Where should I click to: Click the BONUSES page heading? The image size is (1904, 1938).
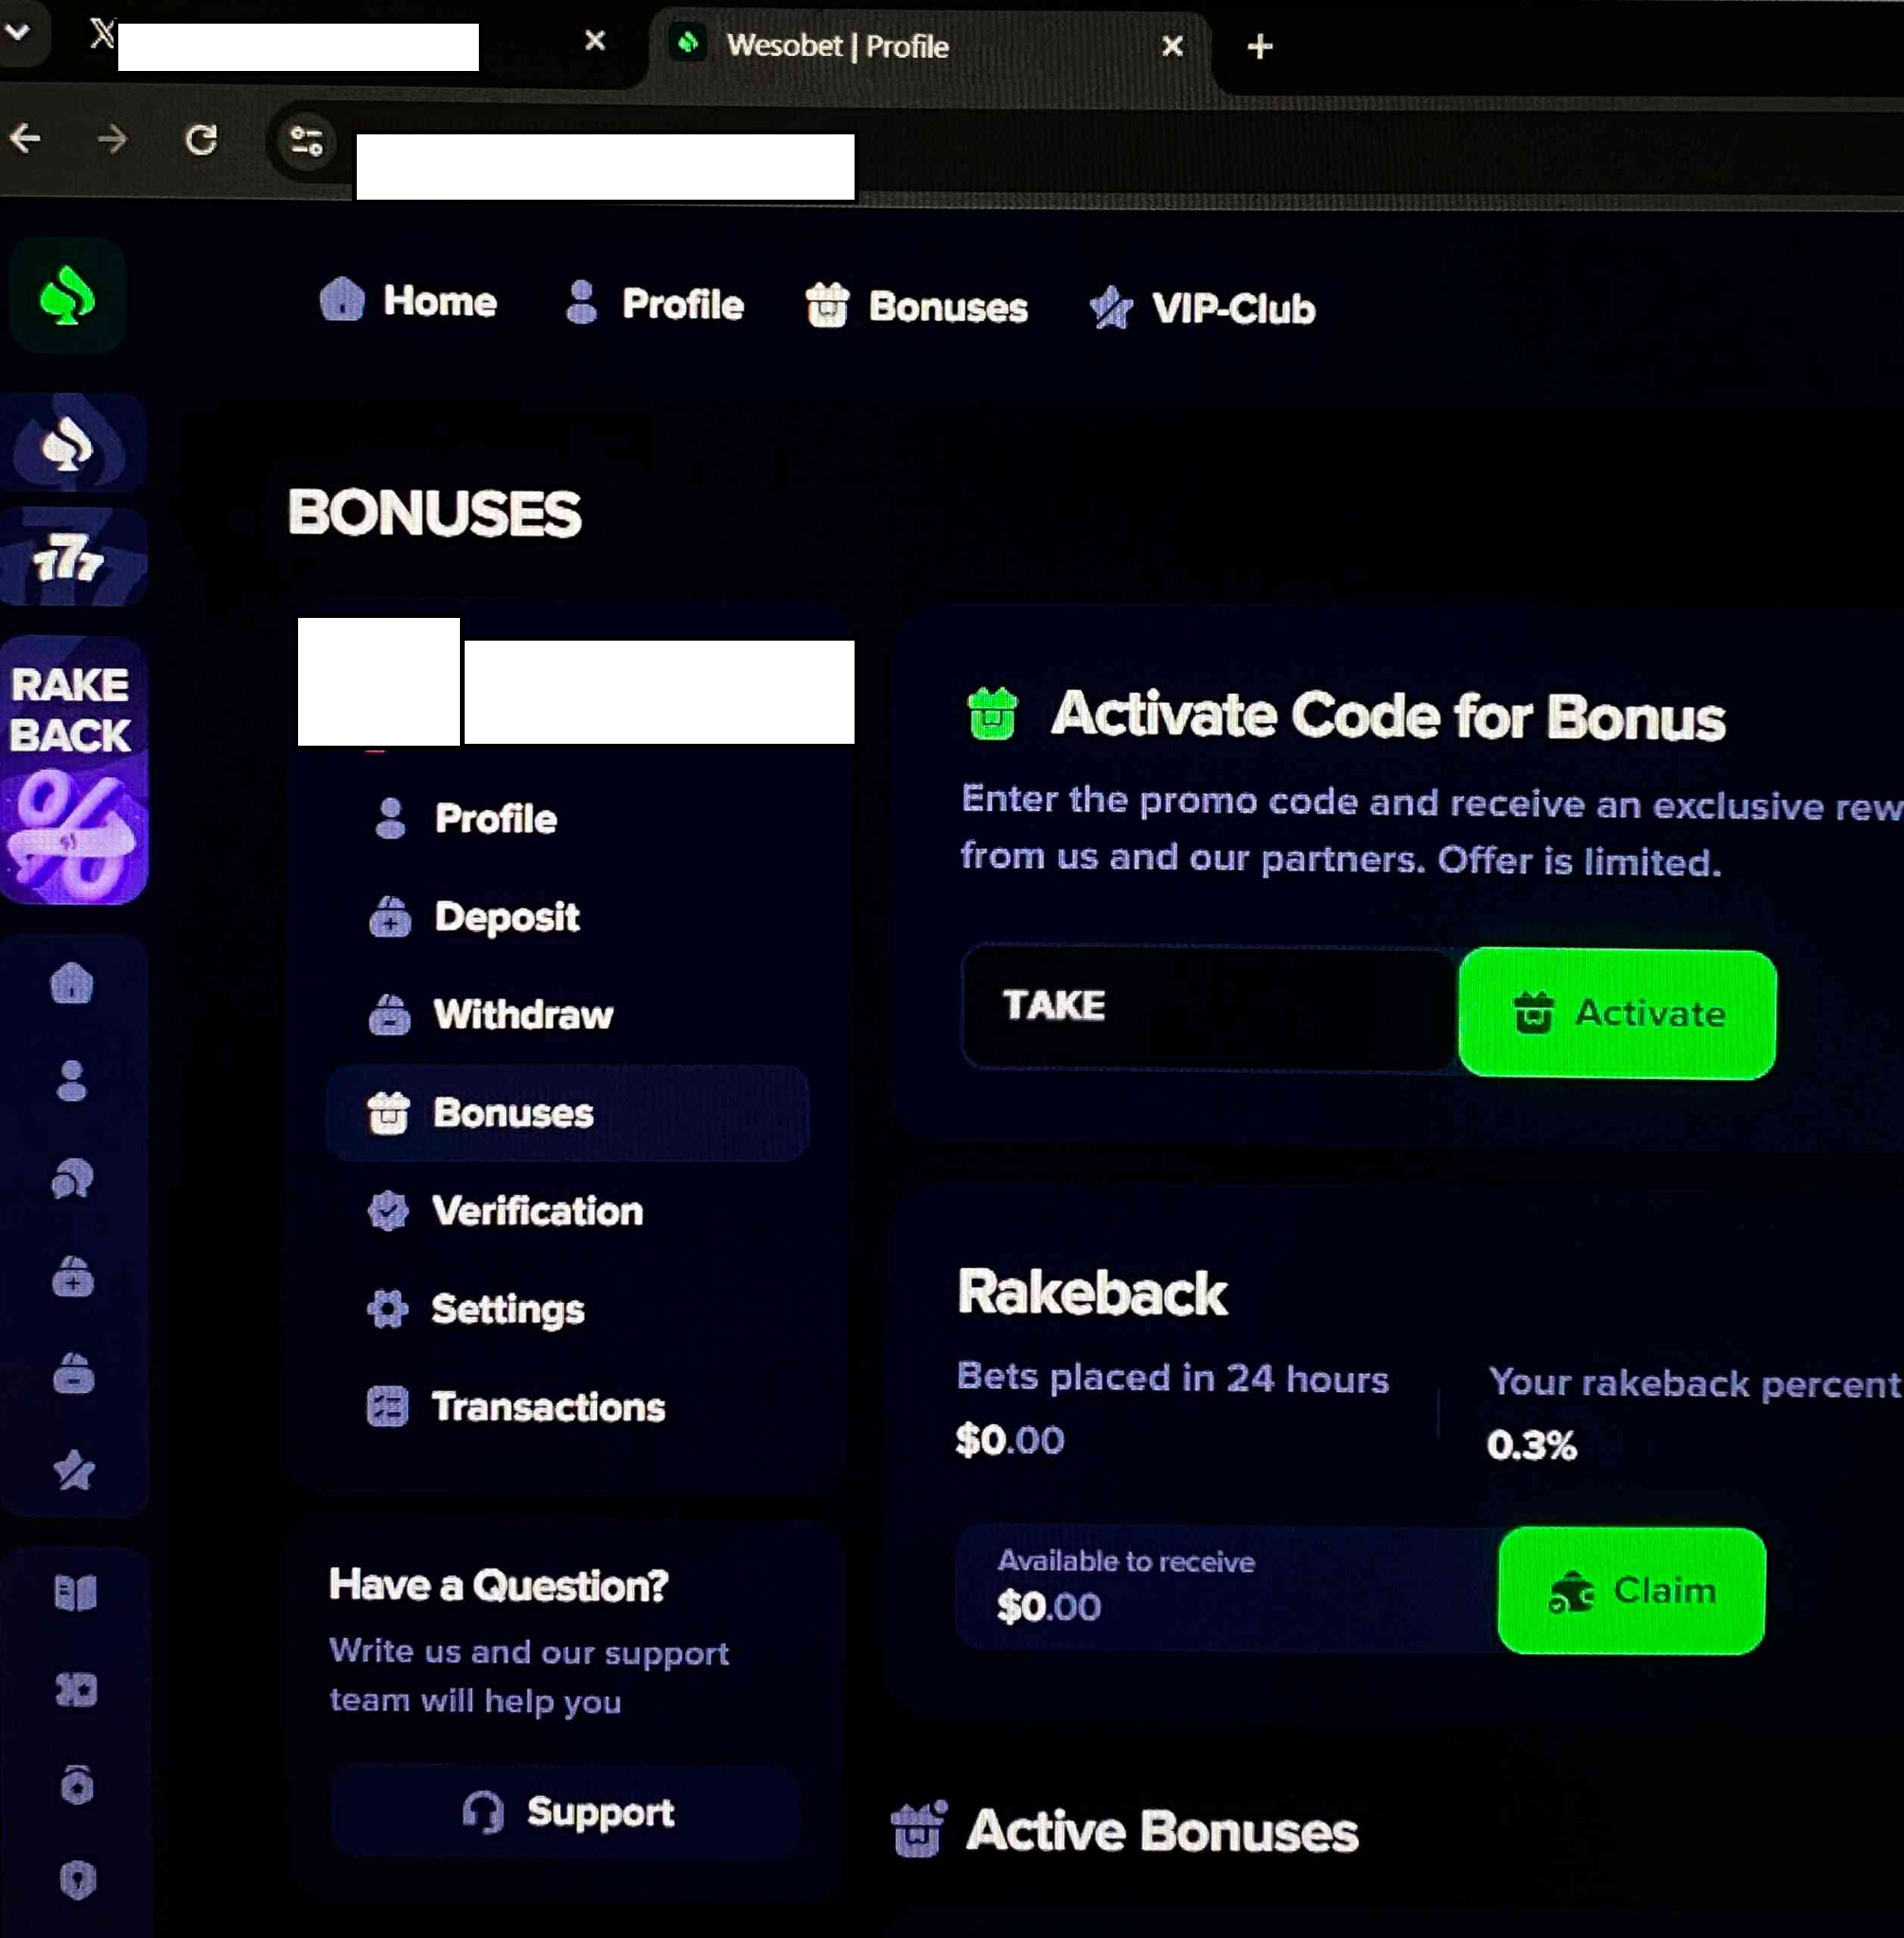434,513
